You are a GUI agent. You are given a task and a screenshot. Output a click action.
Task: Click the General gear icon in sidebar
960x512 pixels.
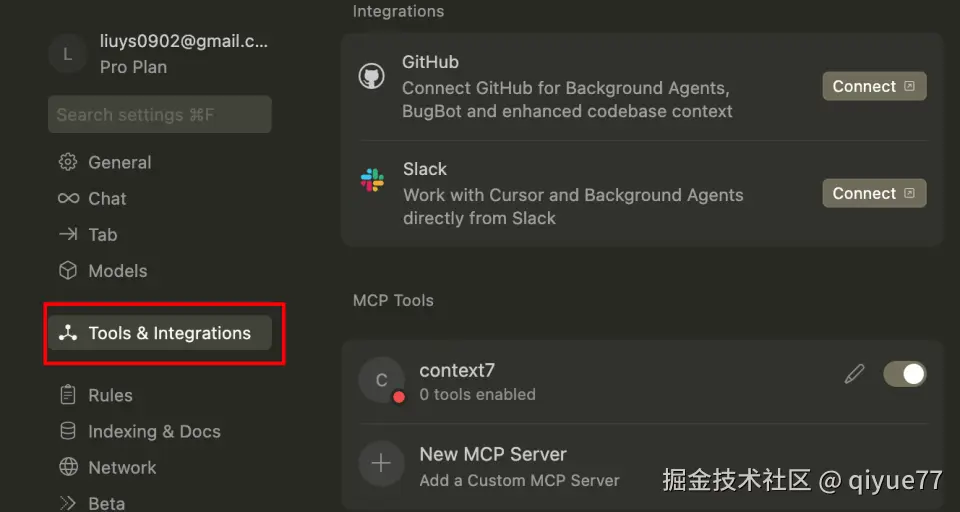tap(68, 162)
